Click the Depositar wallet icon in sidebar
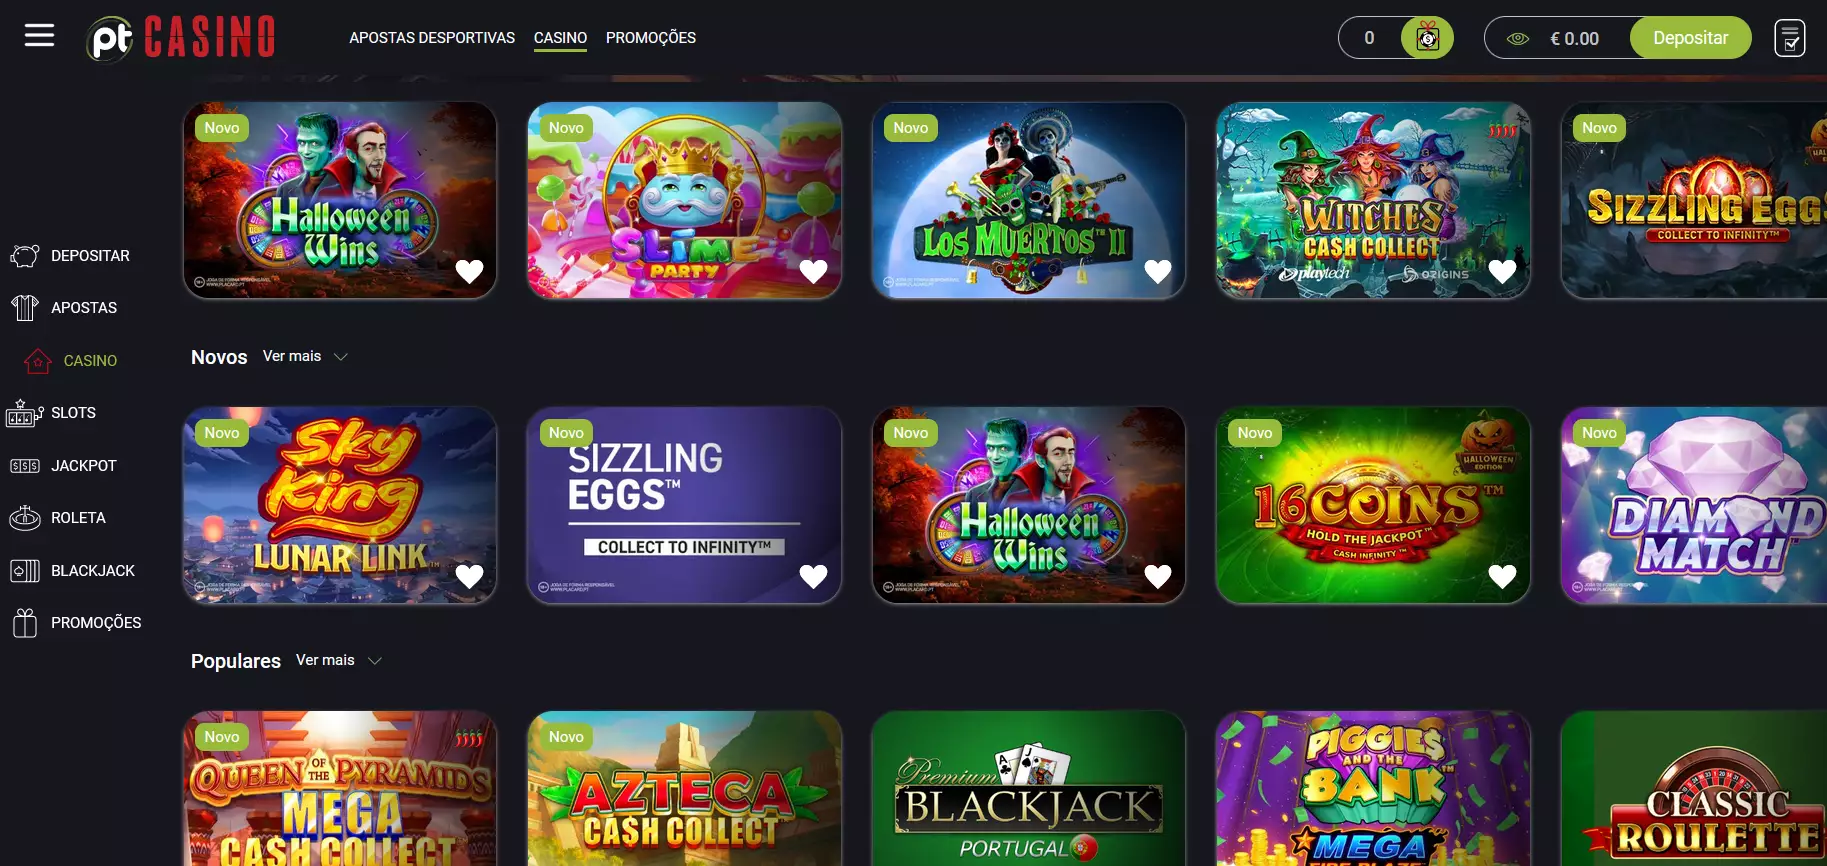 (25, 256)
